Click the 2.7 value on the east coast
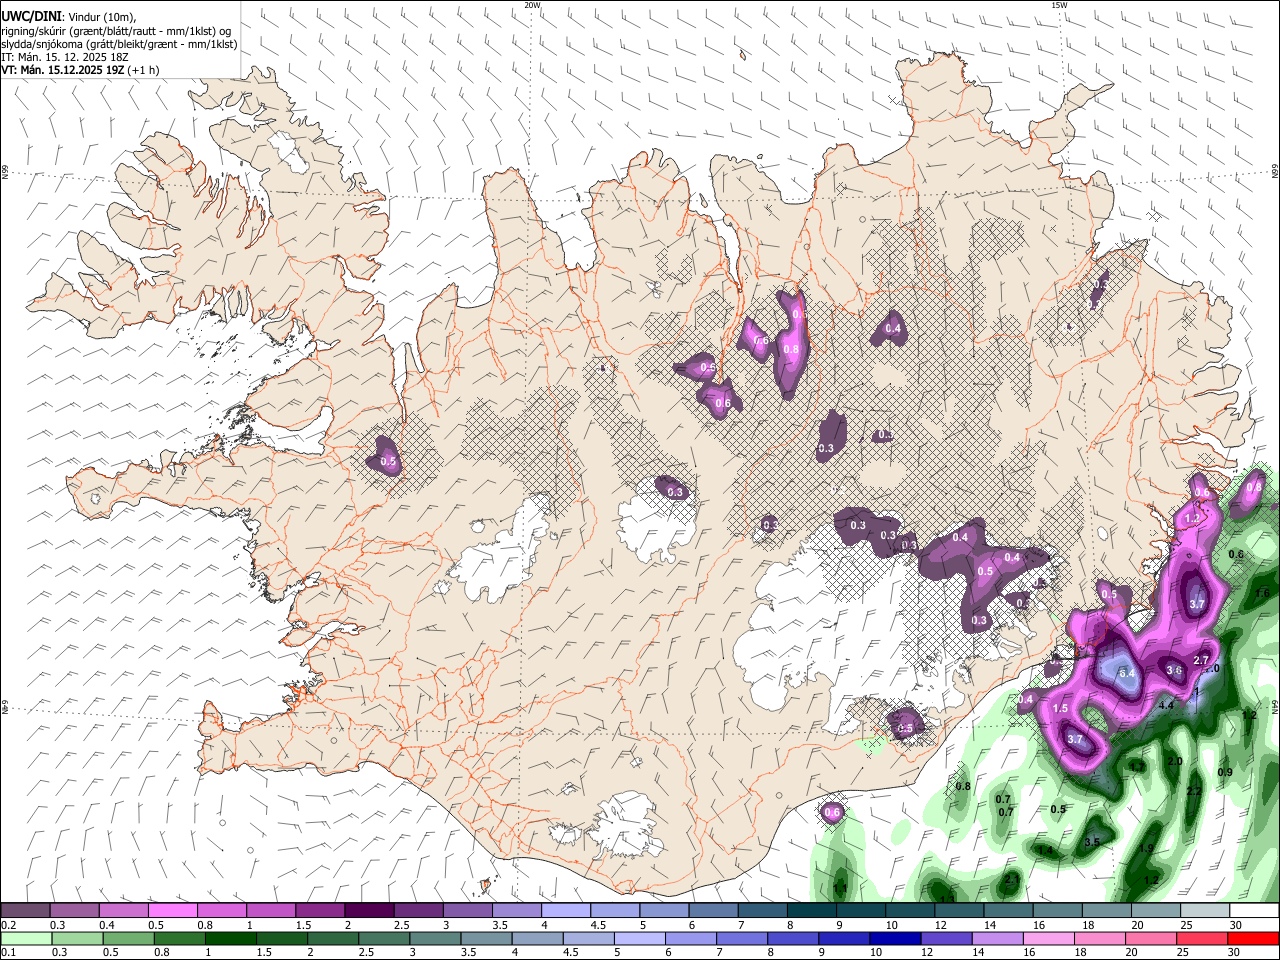Image resolution: width=1280 pixels, height=960 pixels. tap(1202, 660)
